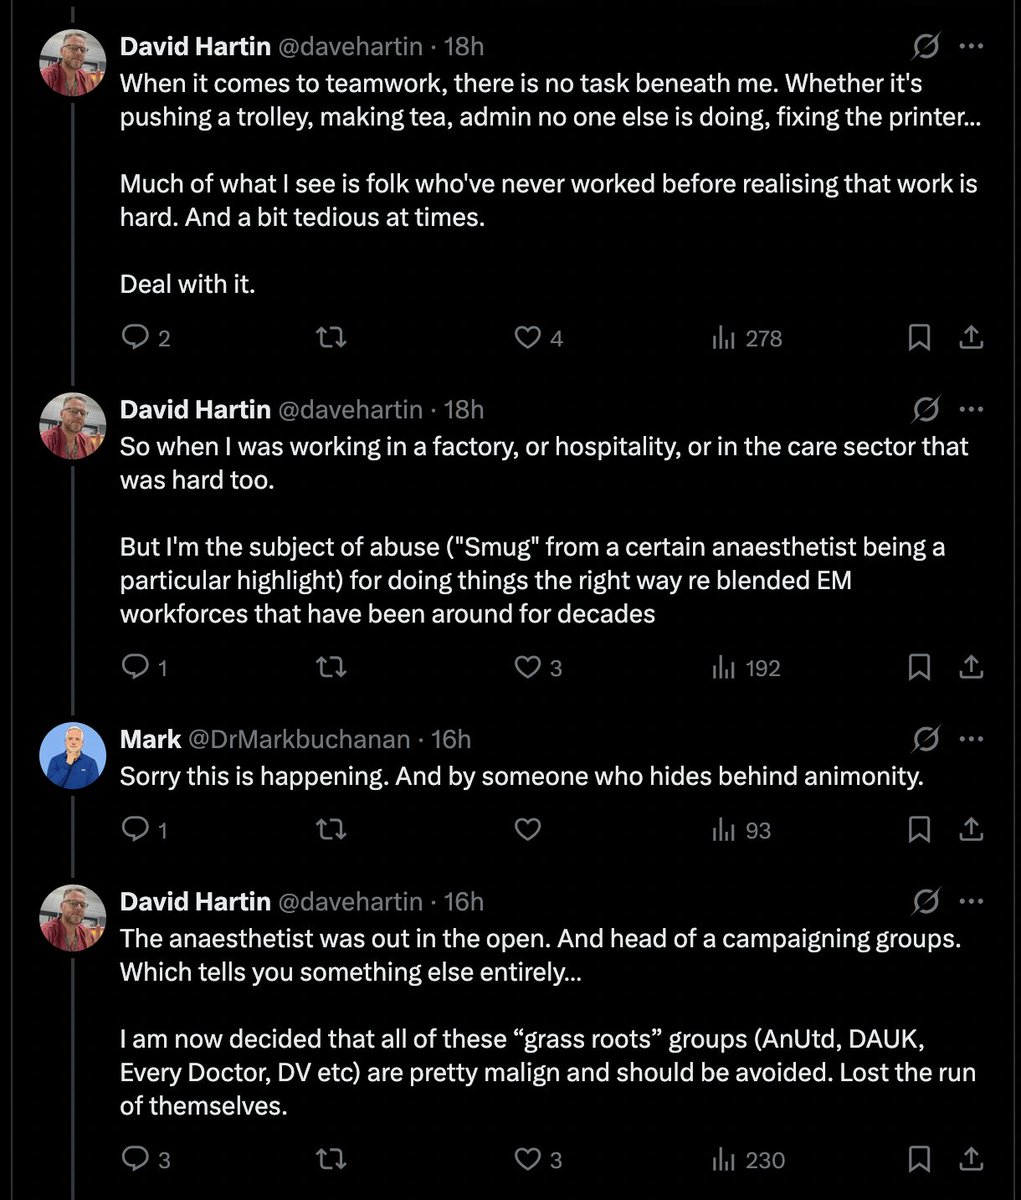Open @DrMarkbuchanan handle link
This screenshot has width=1021, height=1200.
point(300,739)
